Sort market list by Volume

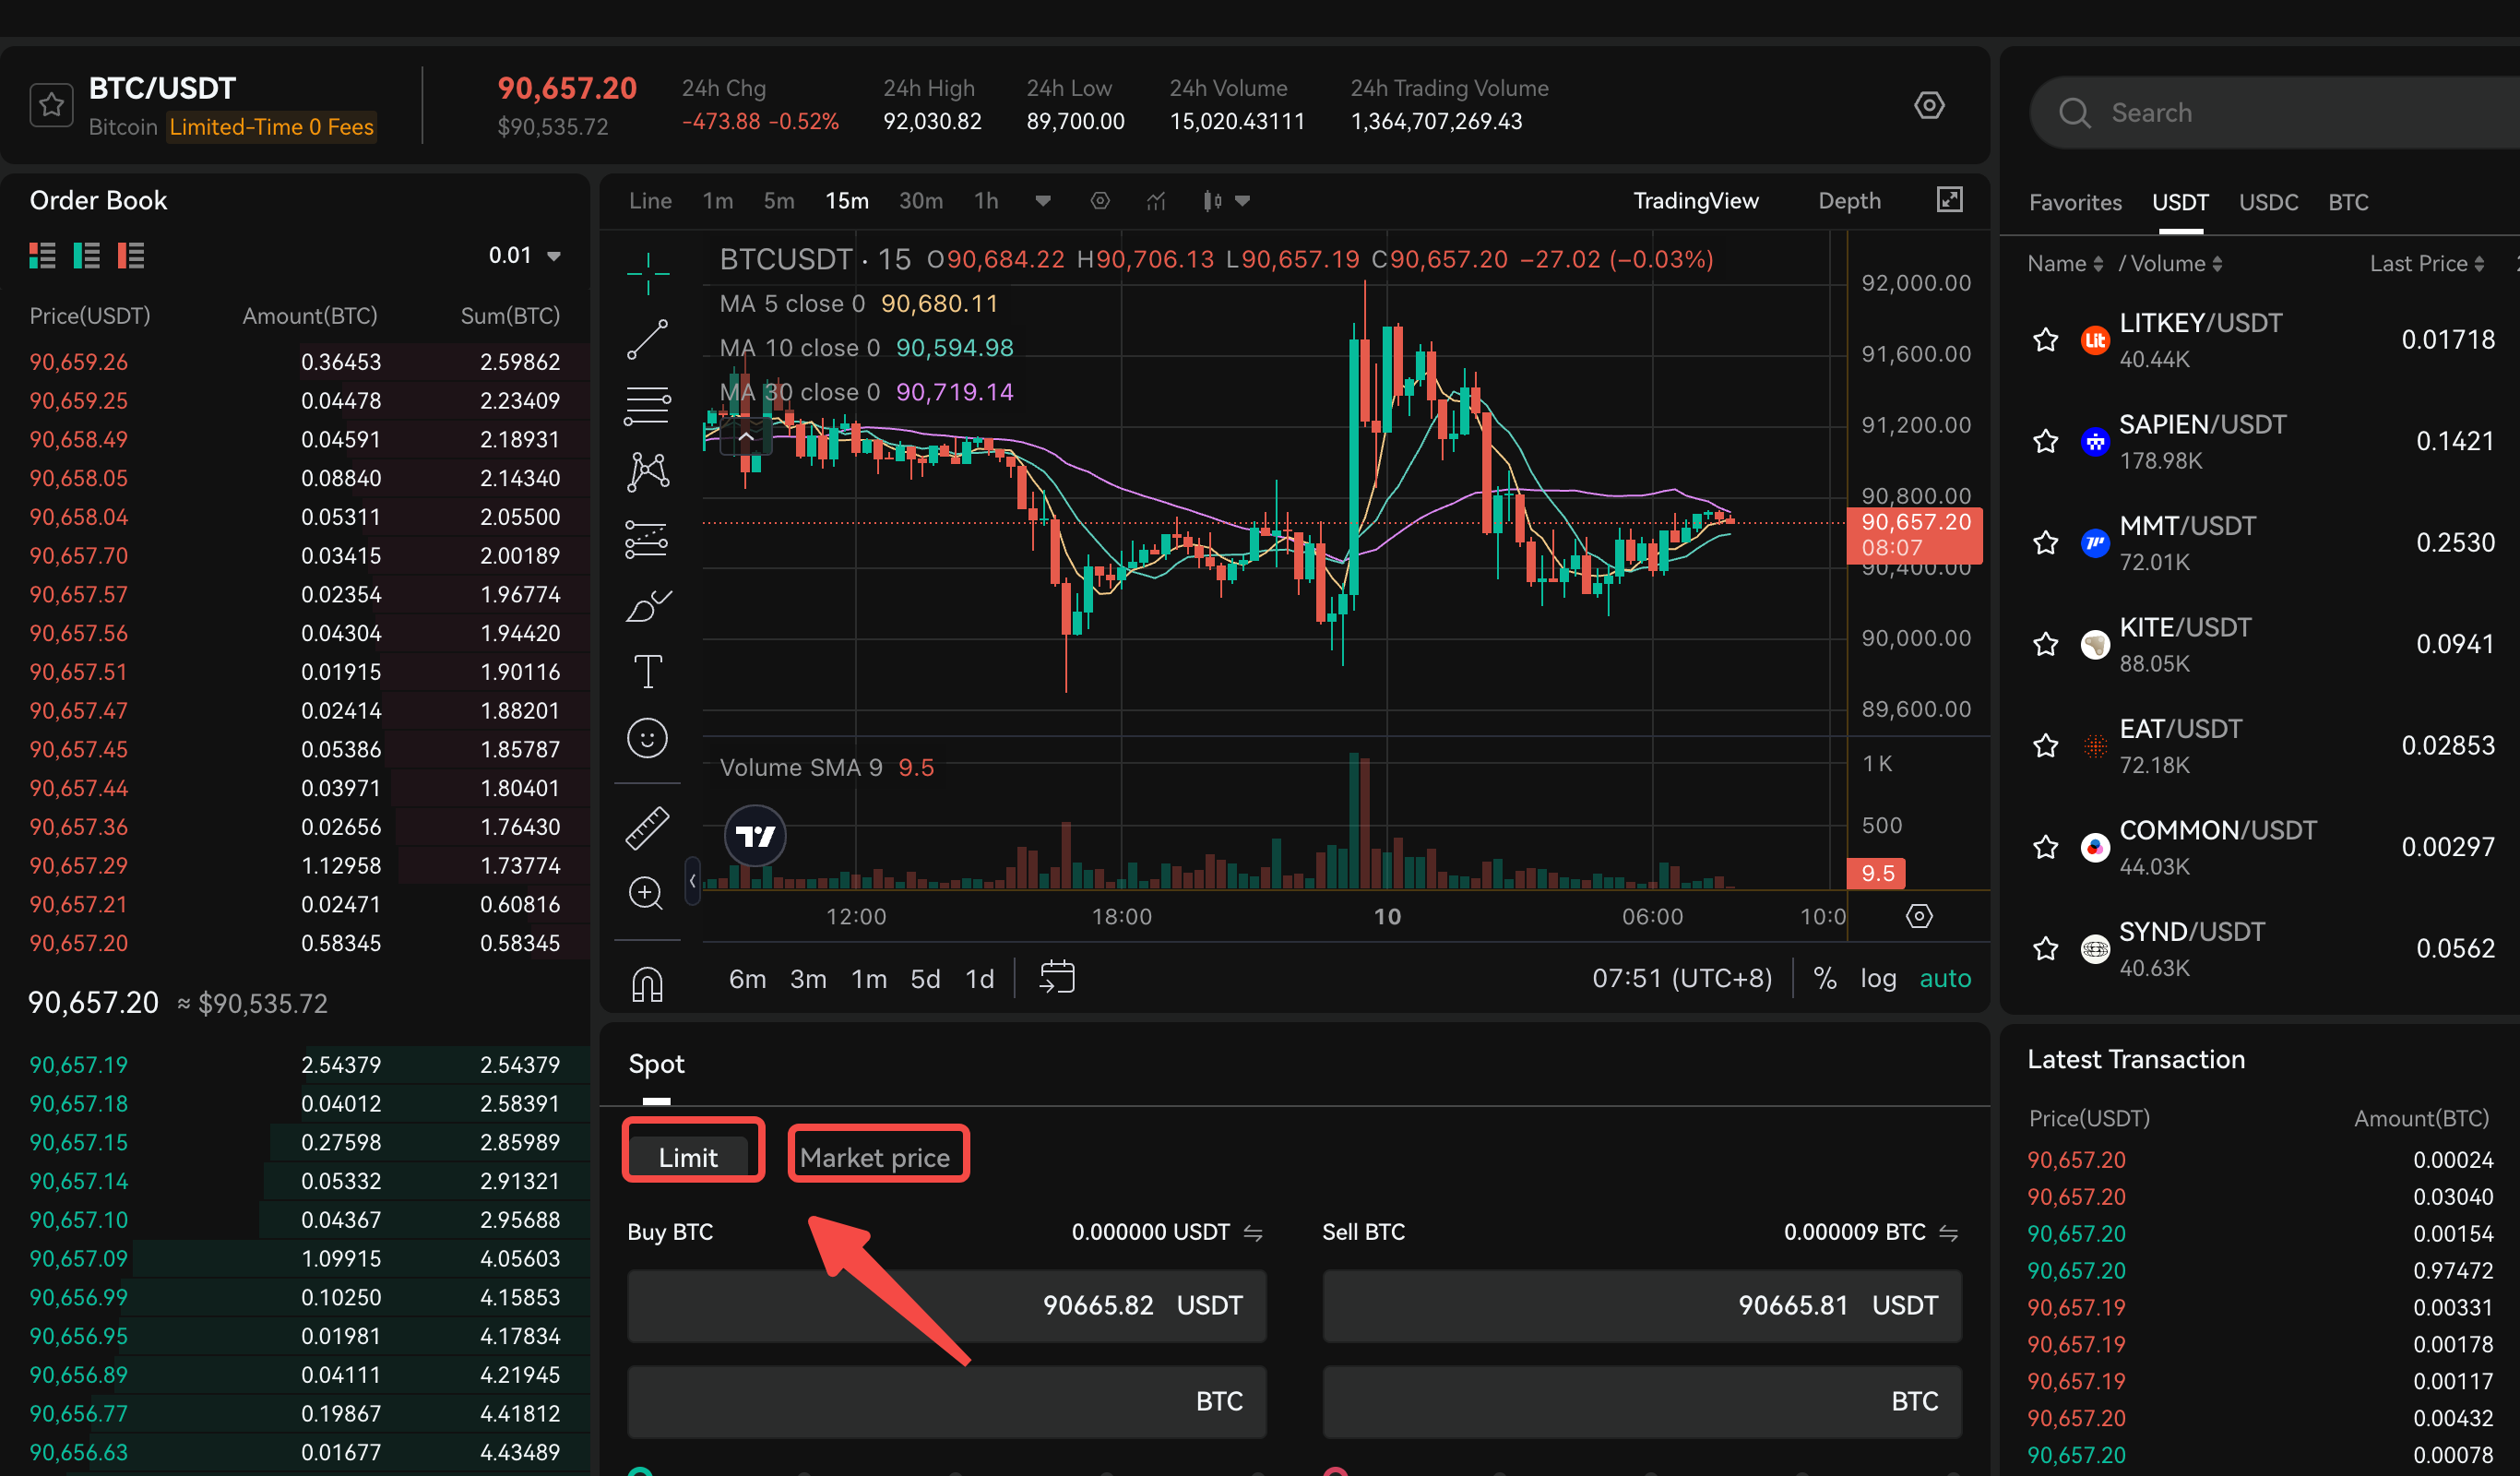click(x=2176, y=264)
